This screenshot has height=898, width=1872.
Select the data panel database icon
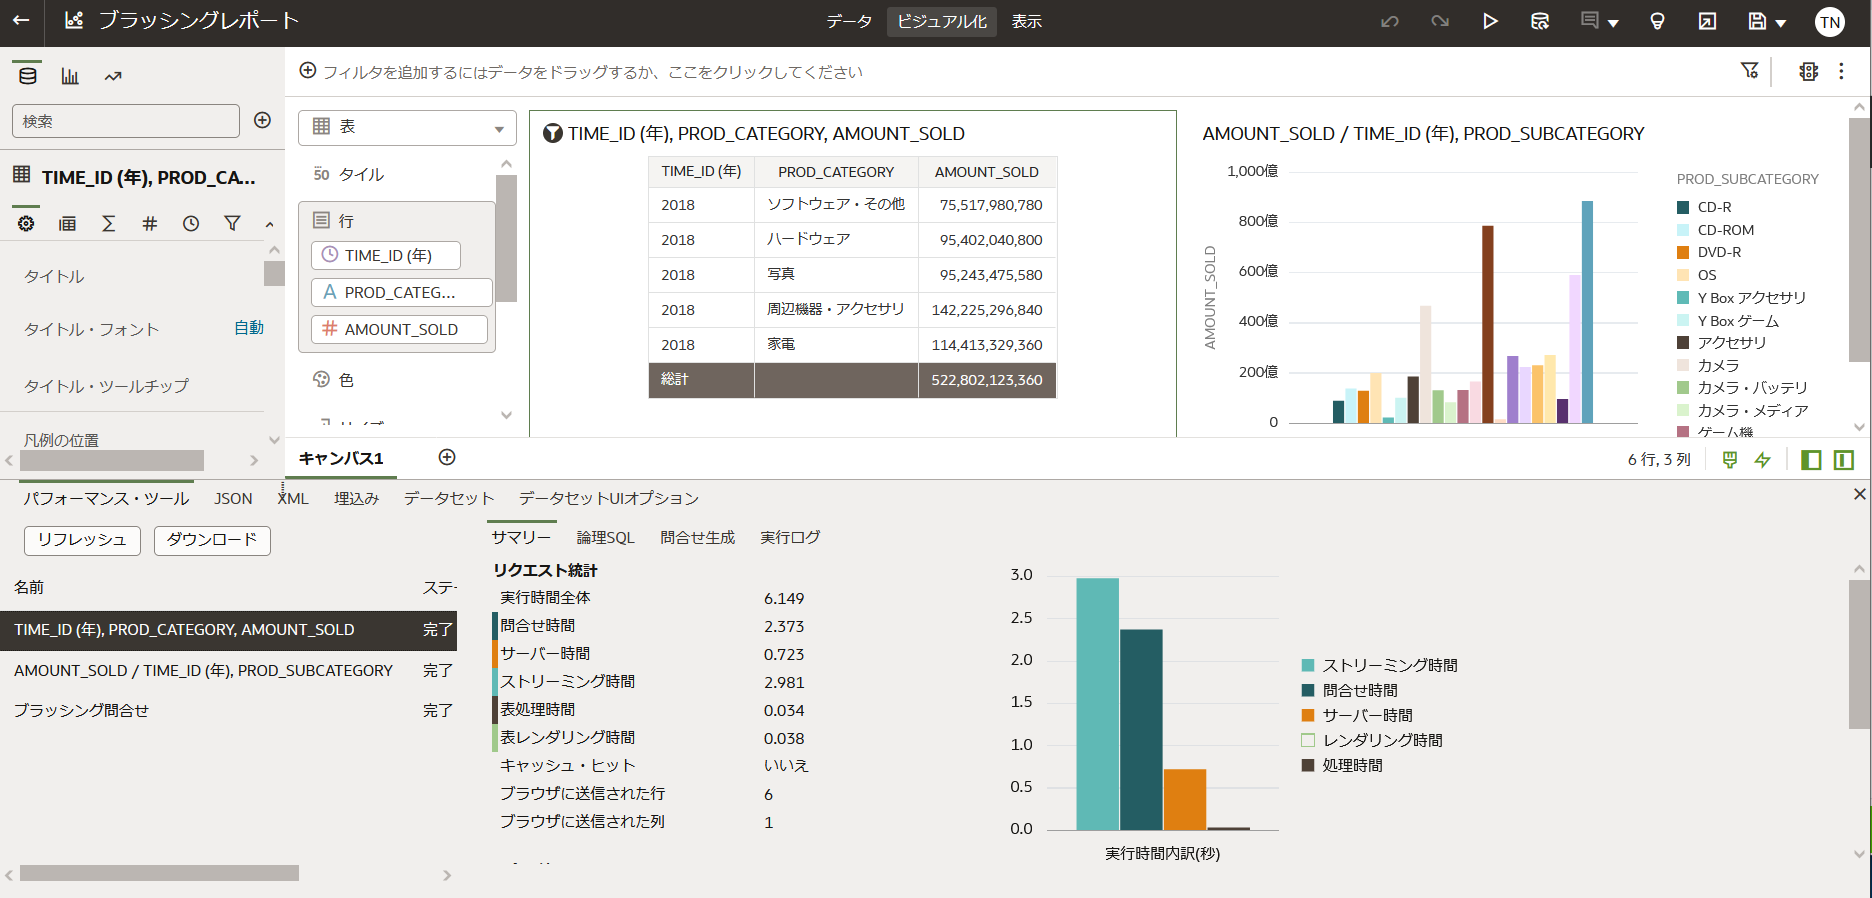coord(28,76)
